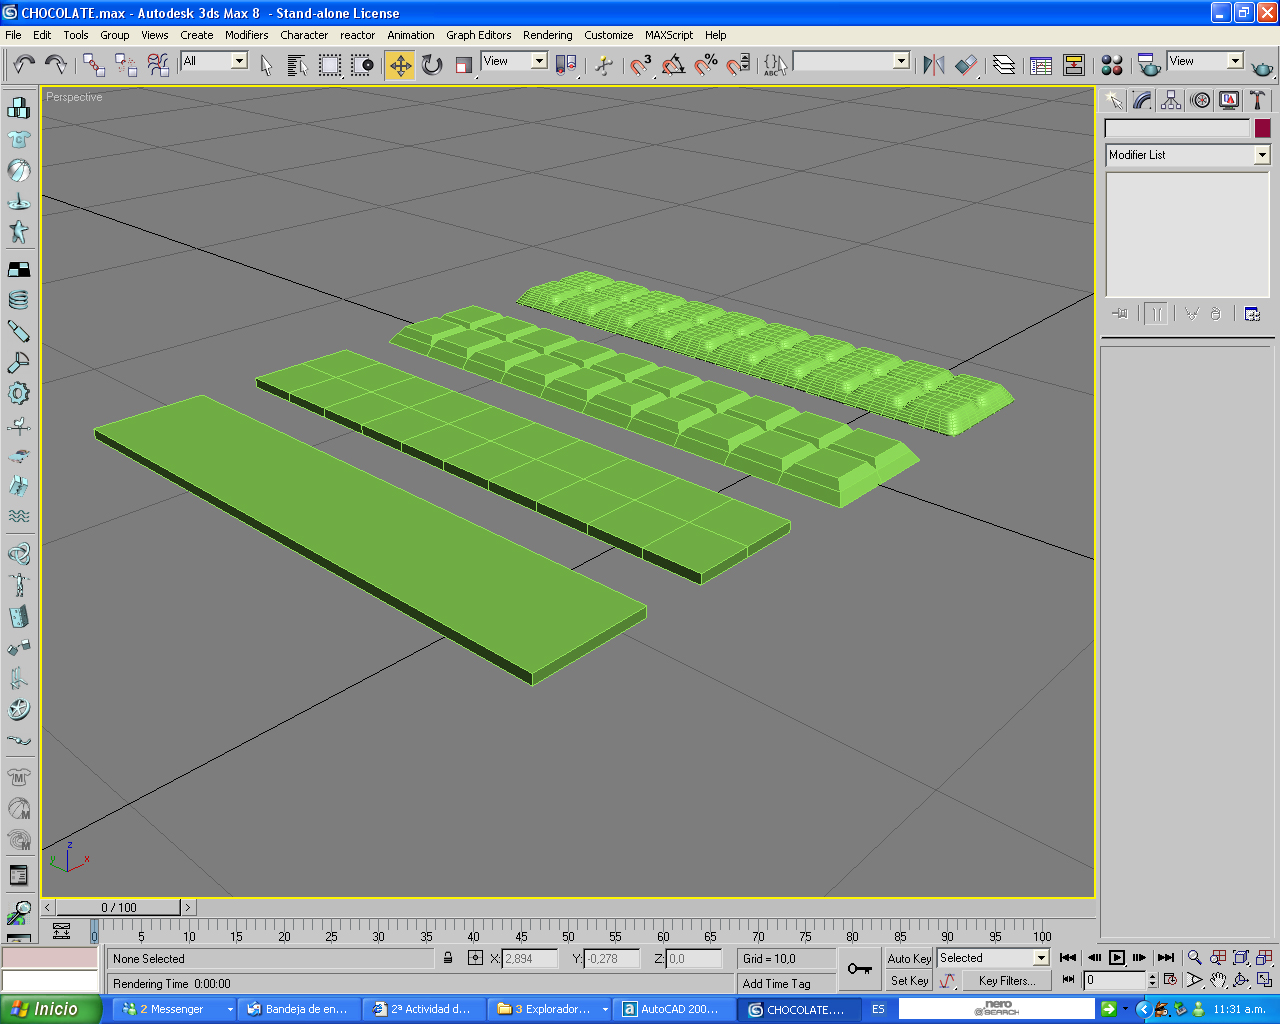Open the 'All' selection filter dropdown
The width and height of the screenshot is (1280, 1024).
click(214, 61)
